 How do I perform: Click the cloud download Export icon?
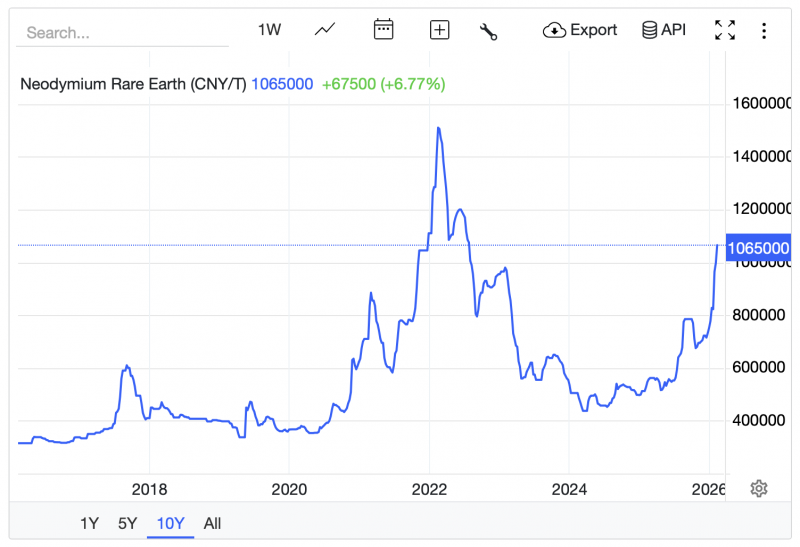[554, 30]
